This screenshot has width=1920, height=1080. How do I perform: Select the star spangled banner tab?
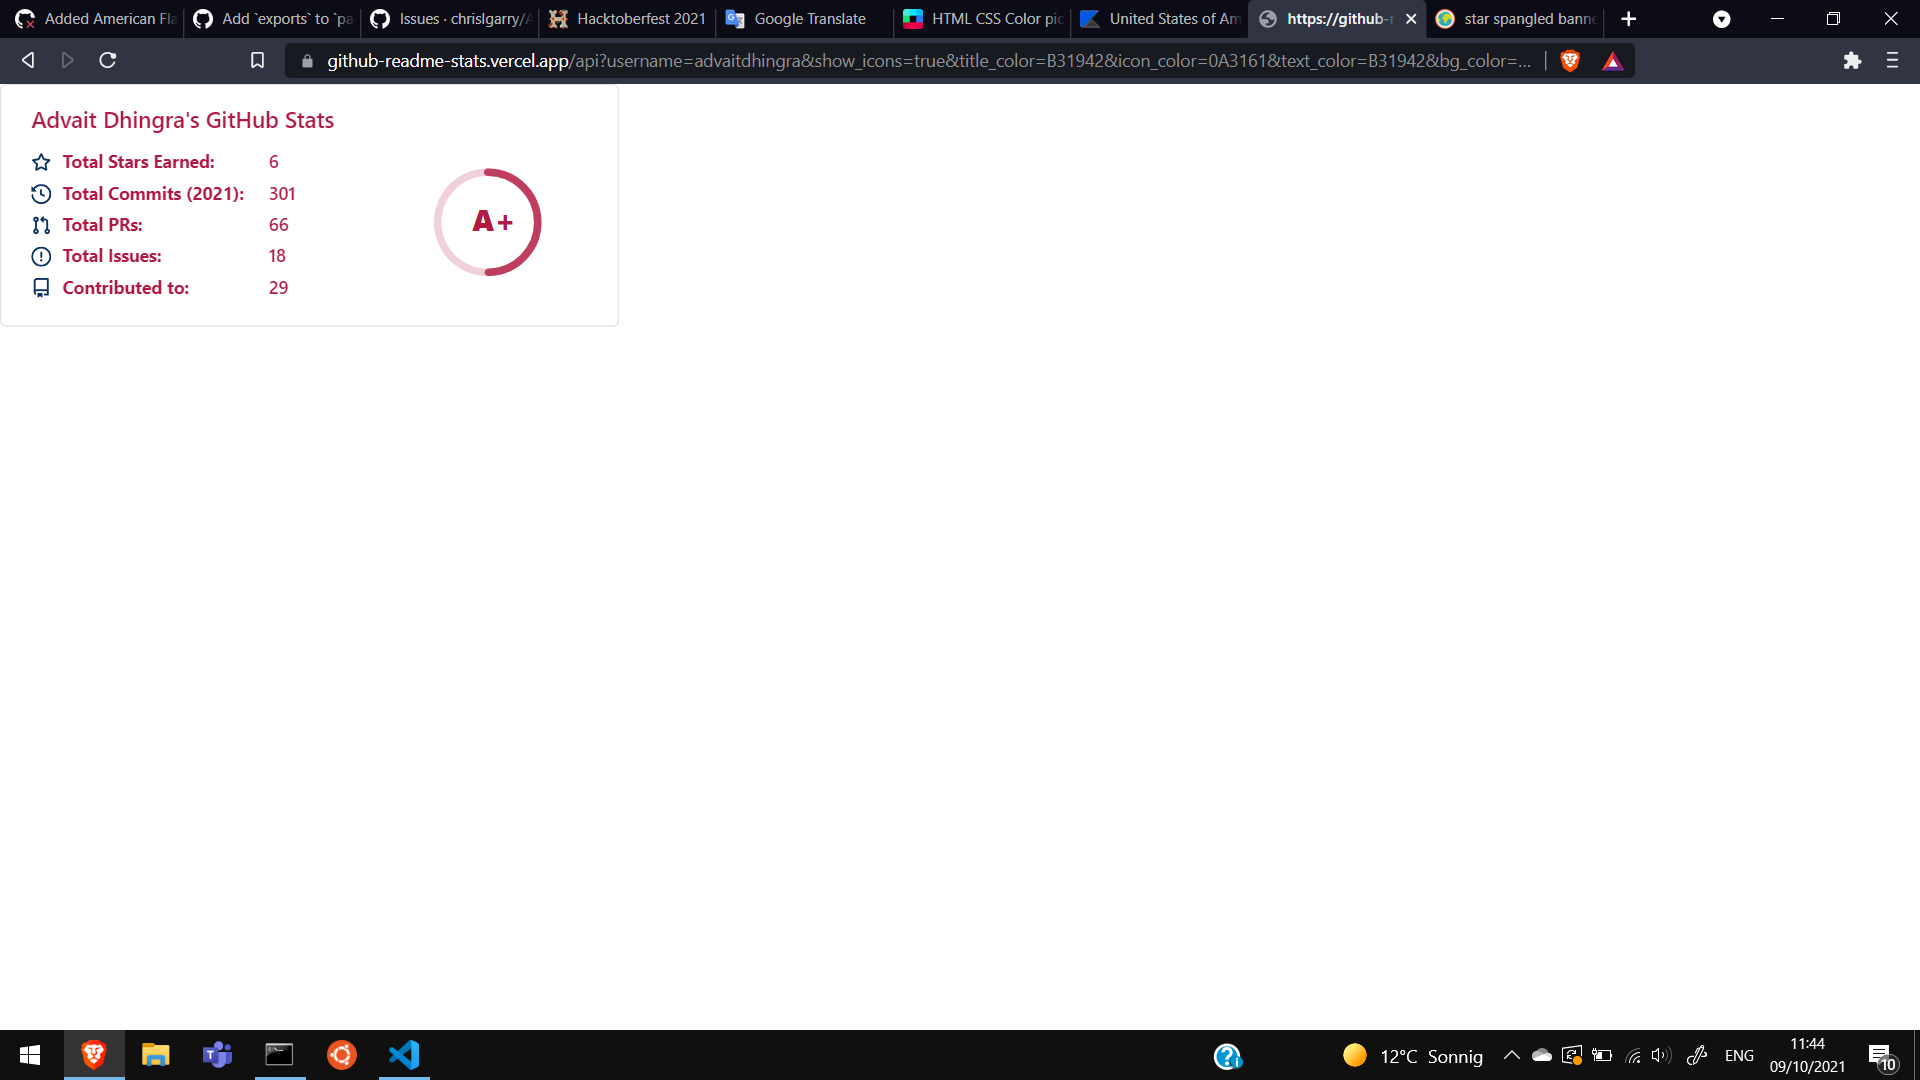click(1516, 19)
